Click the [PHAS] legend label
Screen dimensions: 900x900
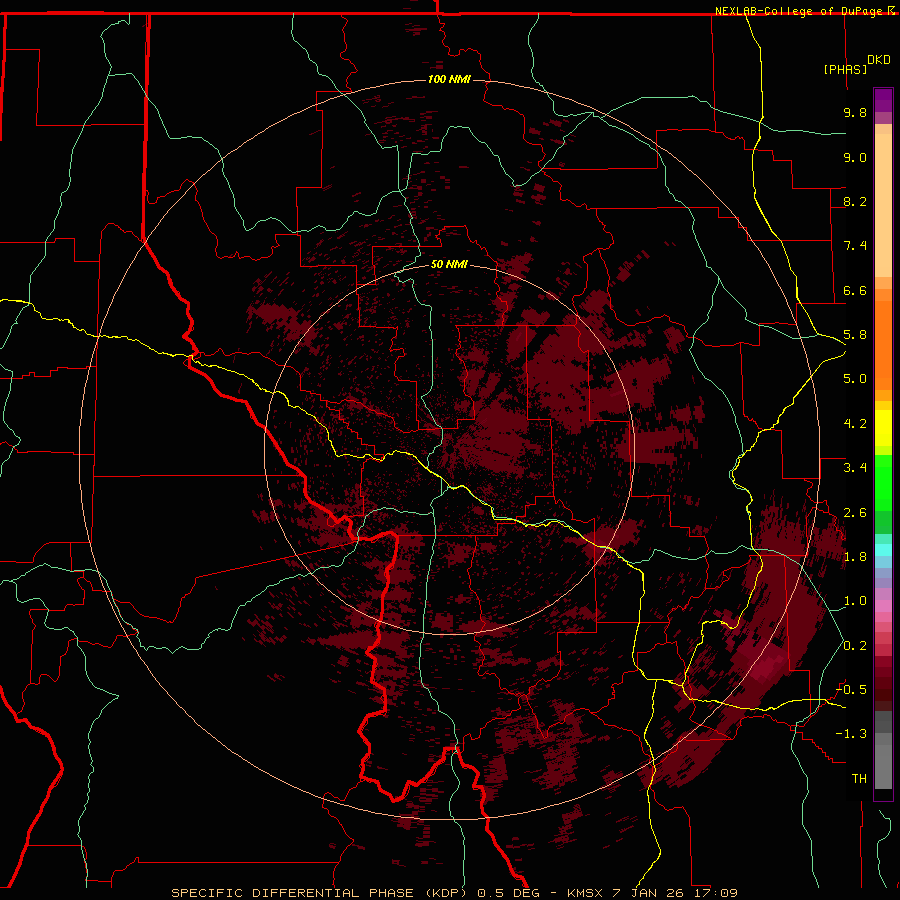pos(845,69)
